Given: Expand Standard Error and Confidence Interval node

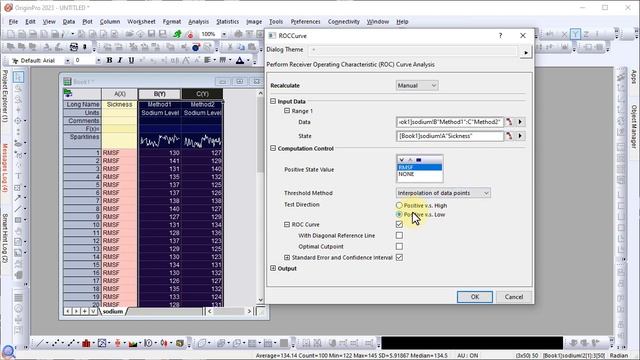Looking at the screenshot, I should tap(287, 258).
